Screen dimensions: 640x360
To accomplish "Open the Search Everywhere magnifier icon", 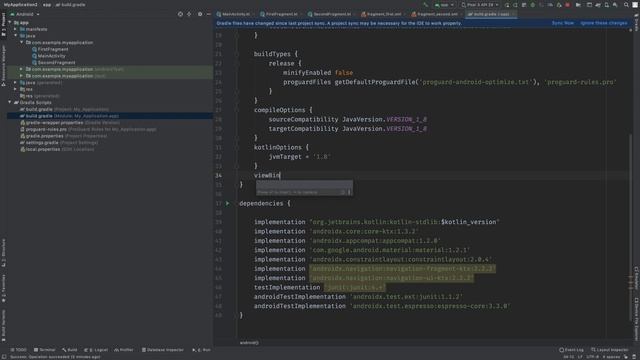I will click(626, 5).
